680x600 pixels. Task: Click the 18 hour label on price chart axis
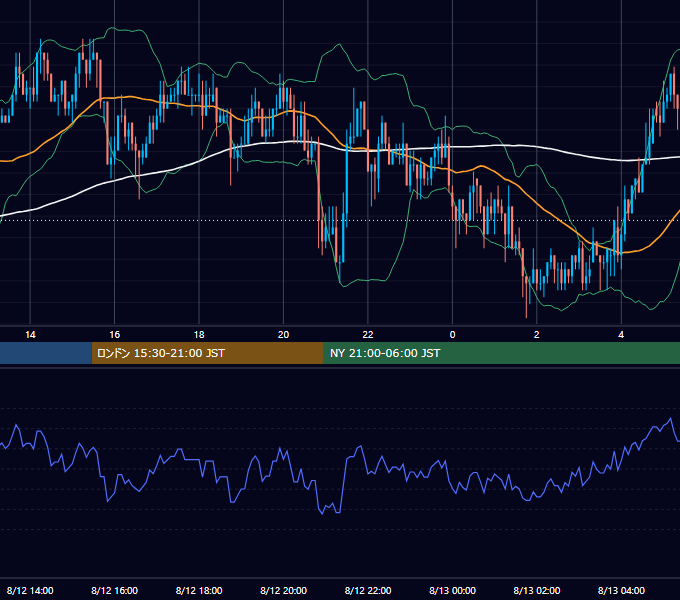point(199,335)
